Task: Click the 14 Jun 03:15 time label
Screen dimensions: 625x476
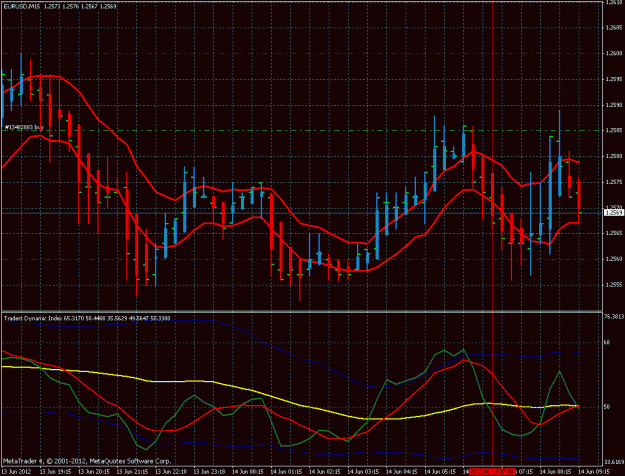Action: coord(363,472)
